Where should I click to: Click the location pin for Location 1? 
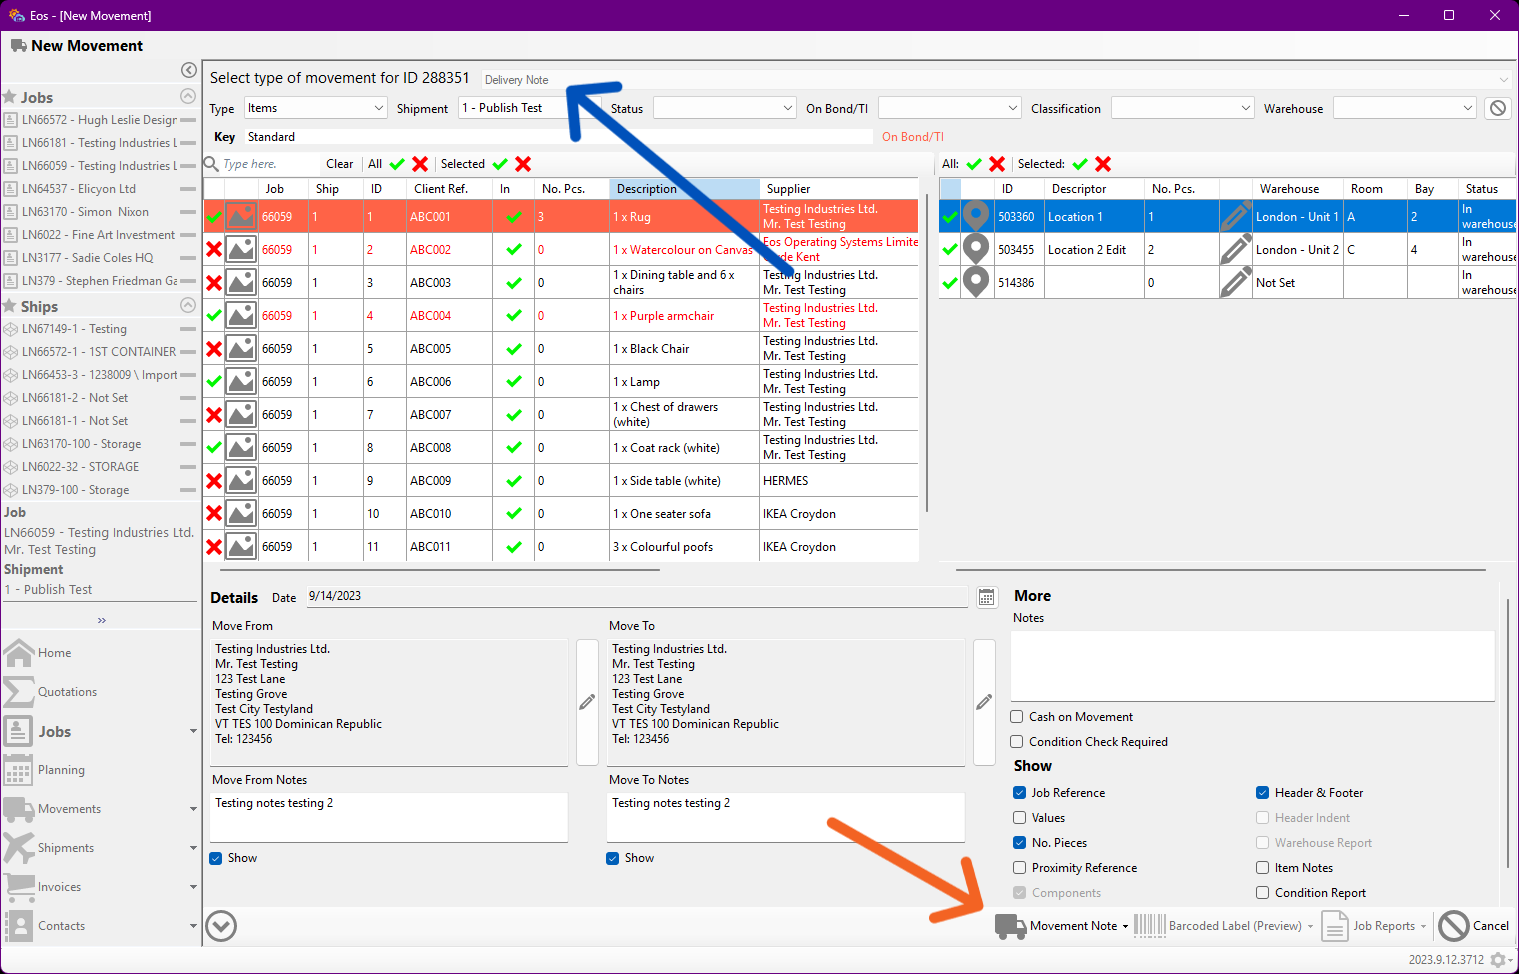(x=976, y=216)
